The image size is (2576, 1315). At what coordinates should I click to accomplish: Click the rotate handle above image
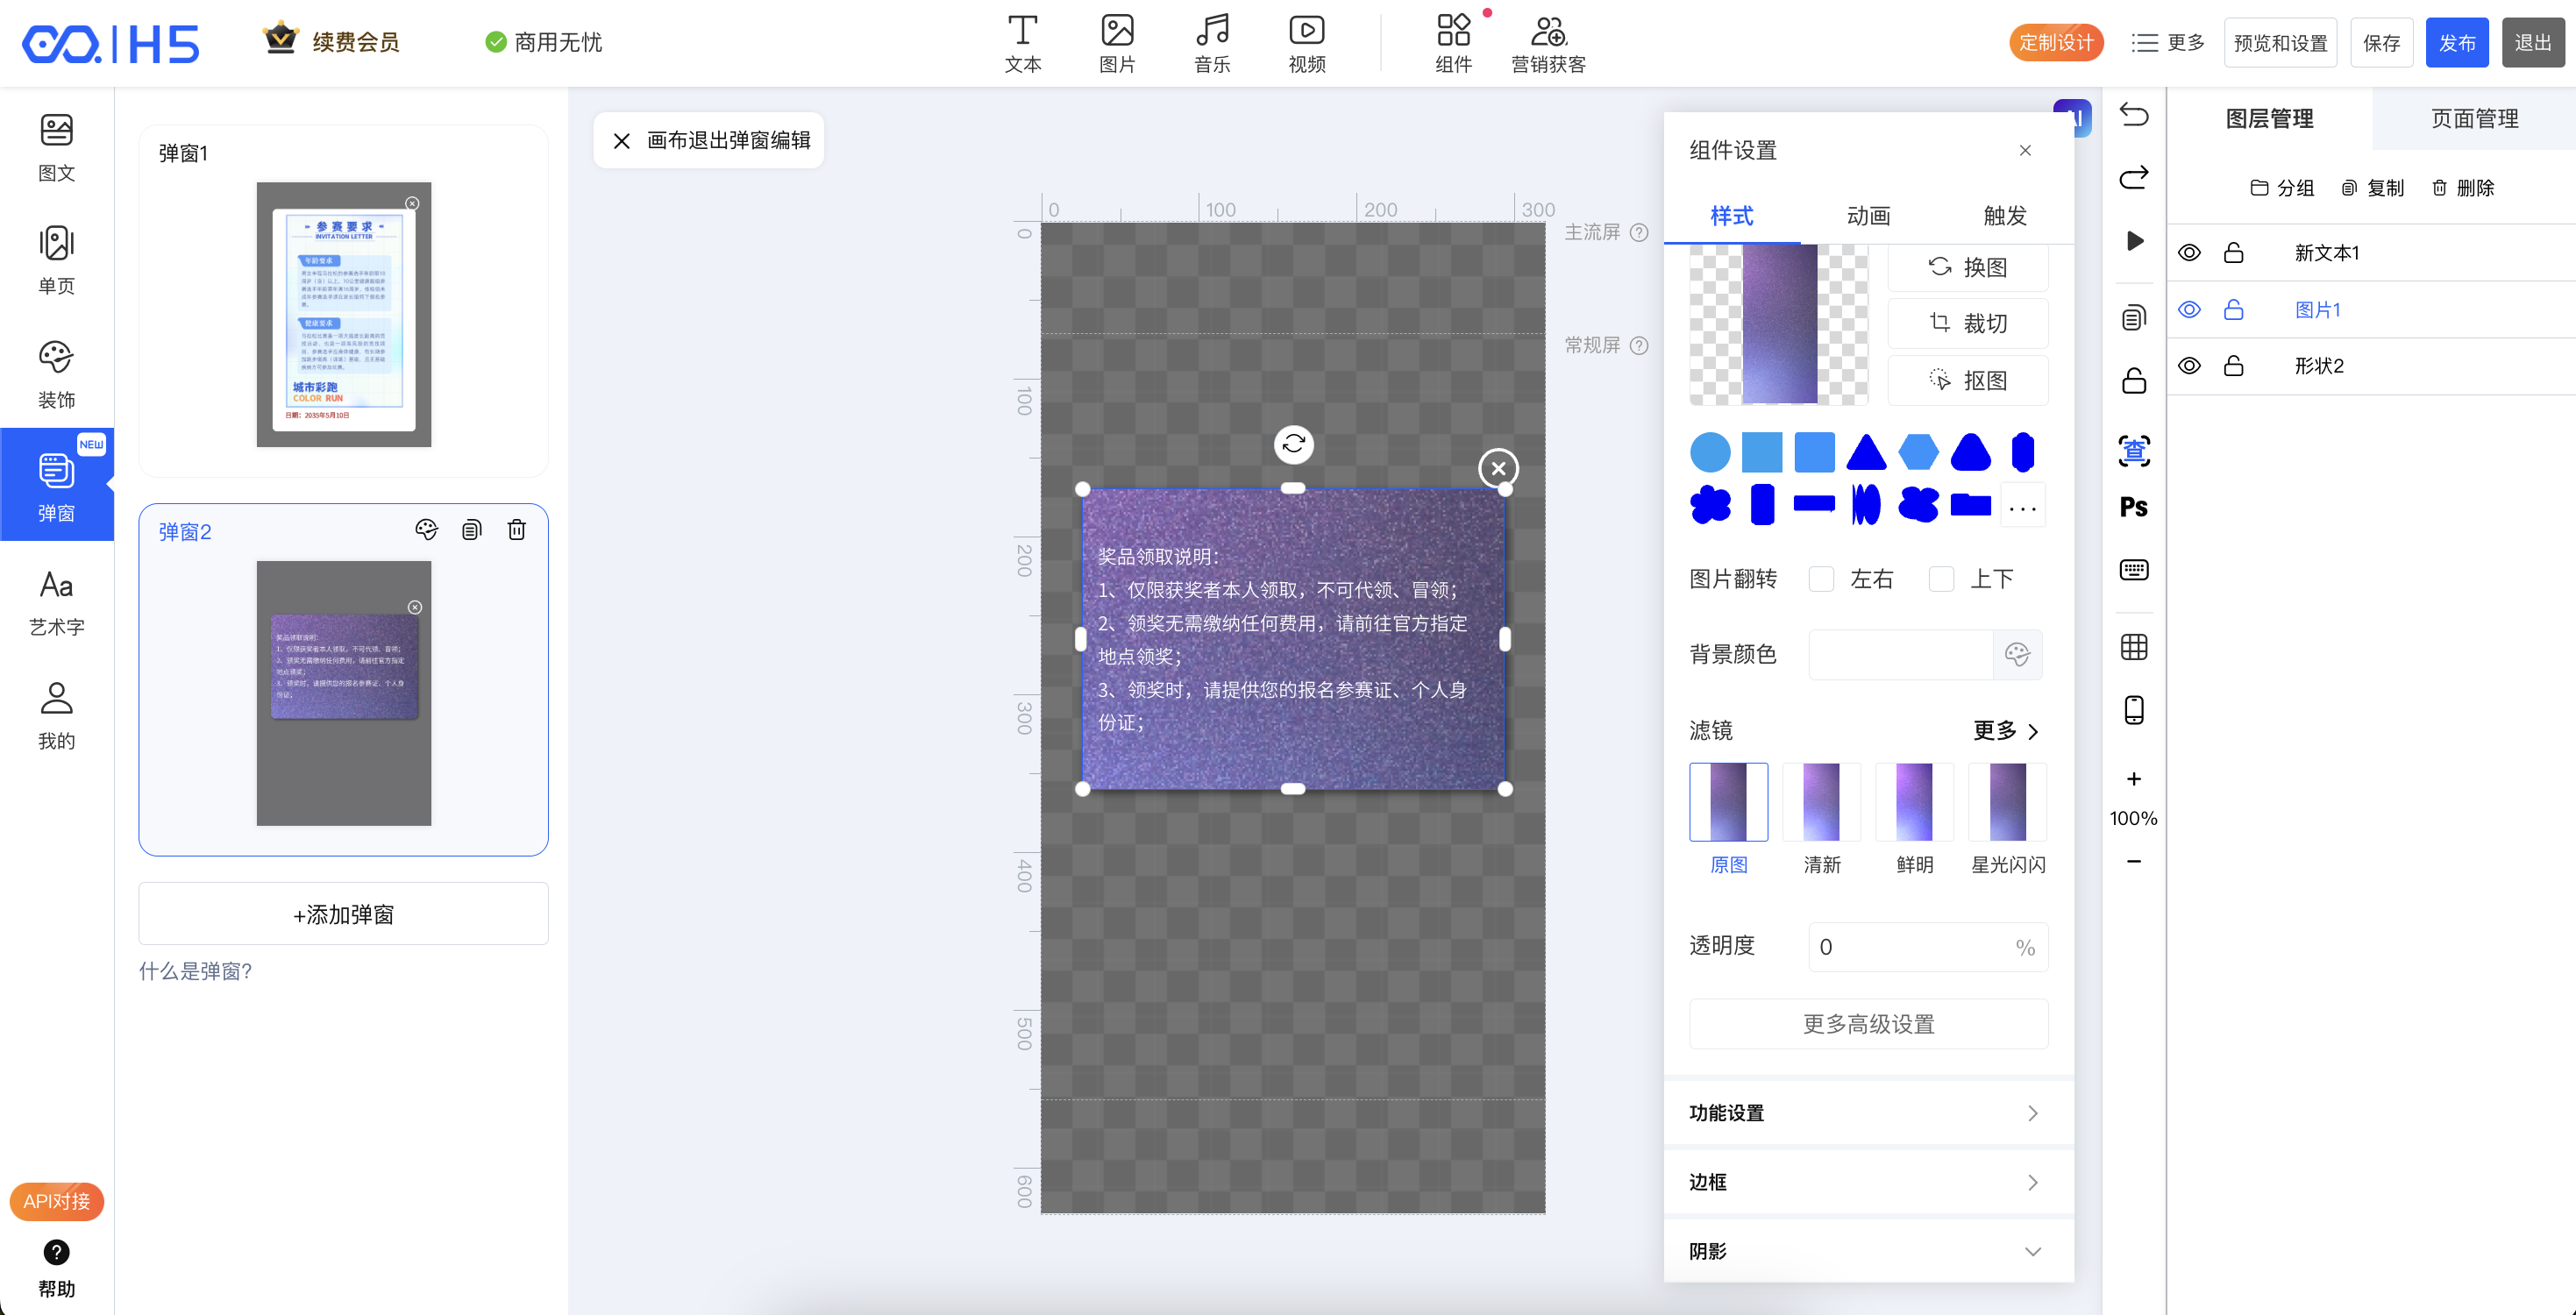[1293, 444]
